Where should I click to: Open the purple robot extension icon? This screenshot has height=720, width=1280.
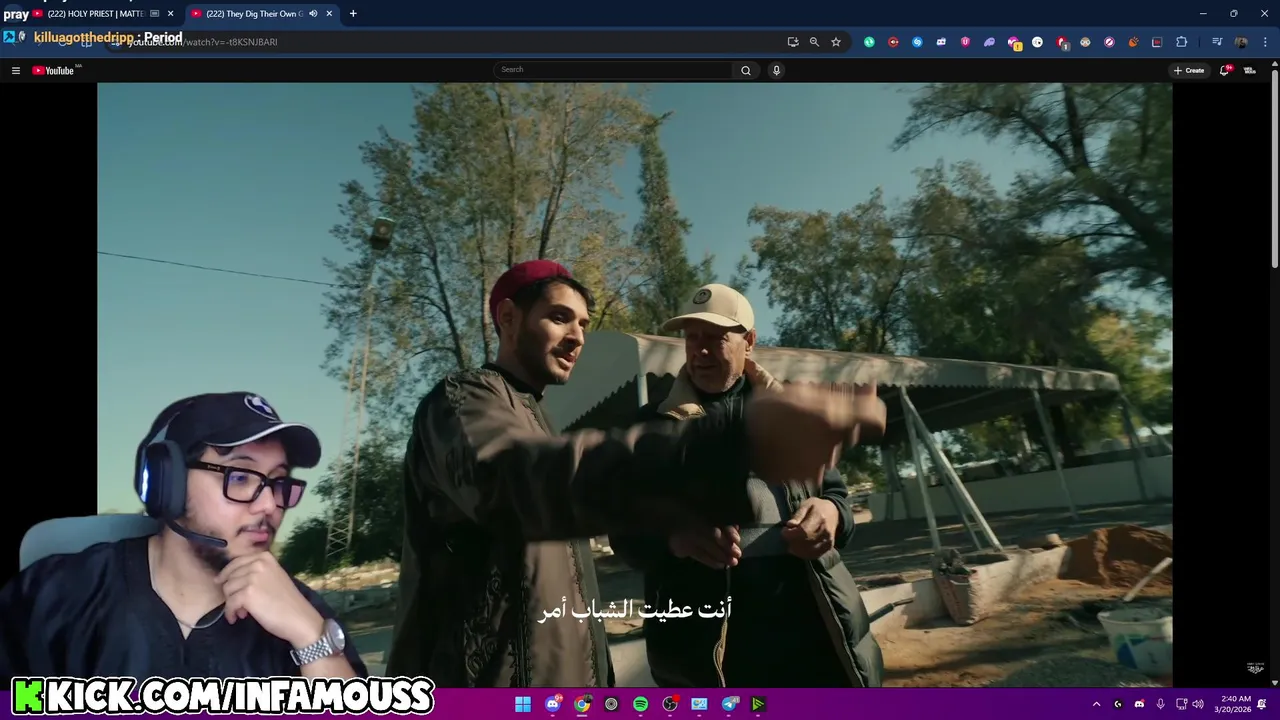(941, 42)
